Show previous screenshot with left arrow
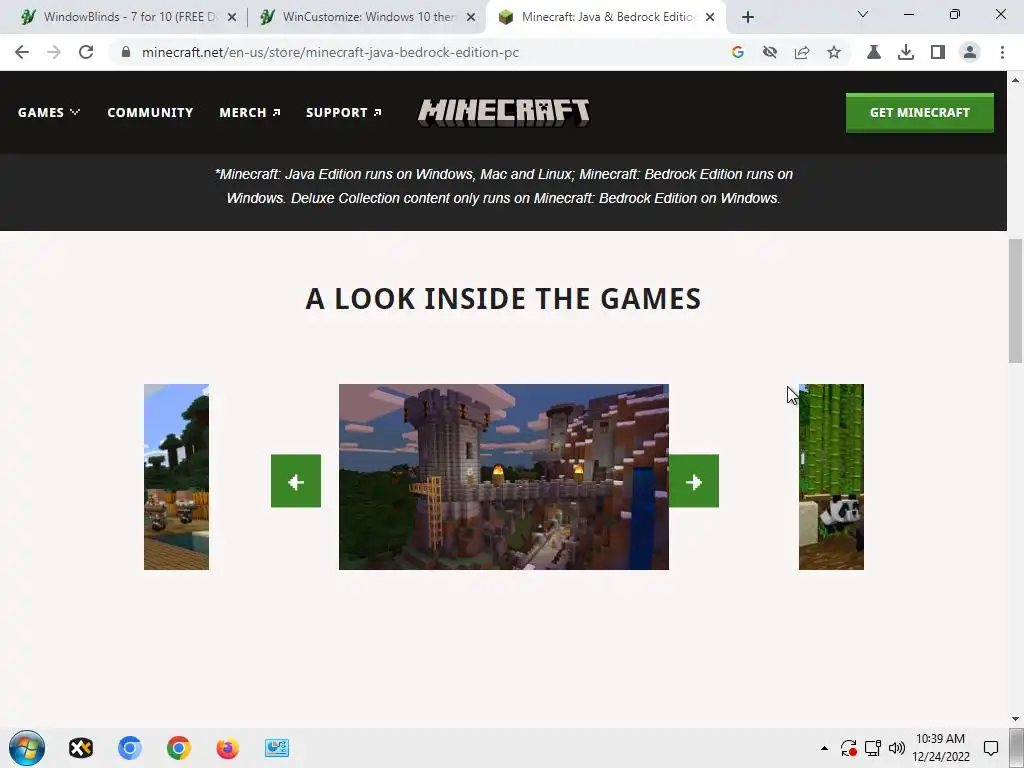This screenshot has height=768, width=1024. pyautogui.click(x=296, y=481)
